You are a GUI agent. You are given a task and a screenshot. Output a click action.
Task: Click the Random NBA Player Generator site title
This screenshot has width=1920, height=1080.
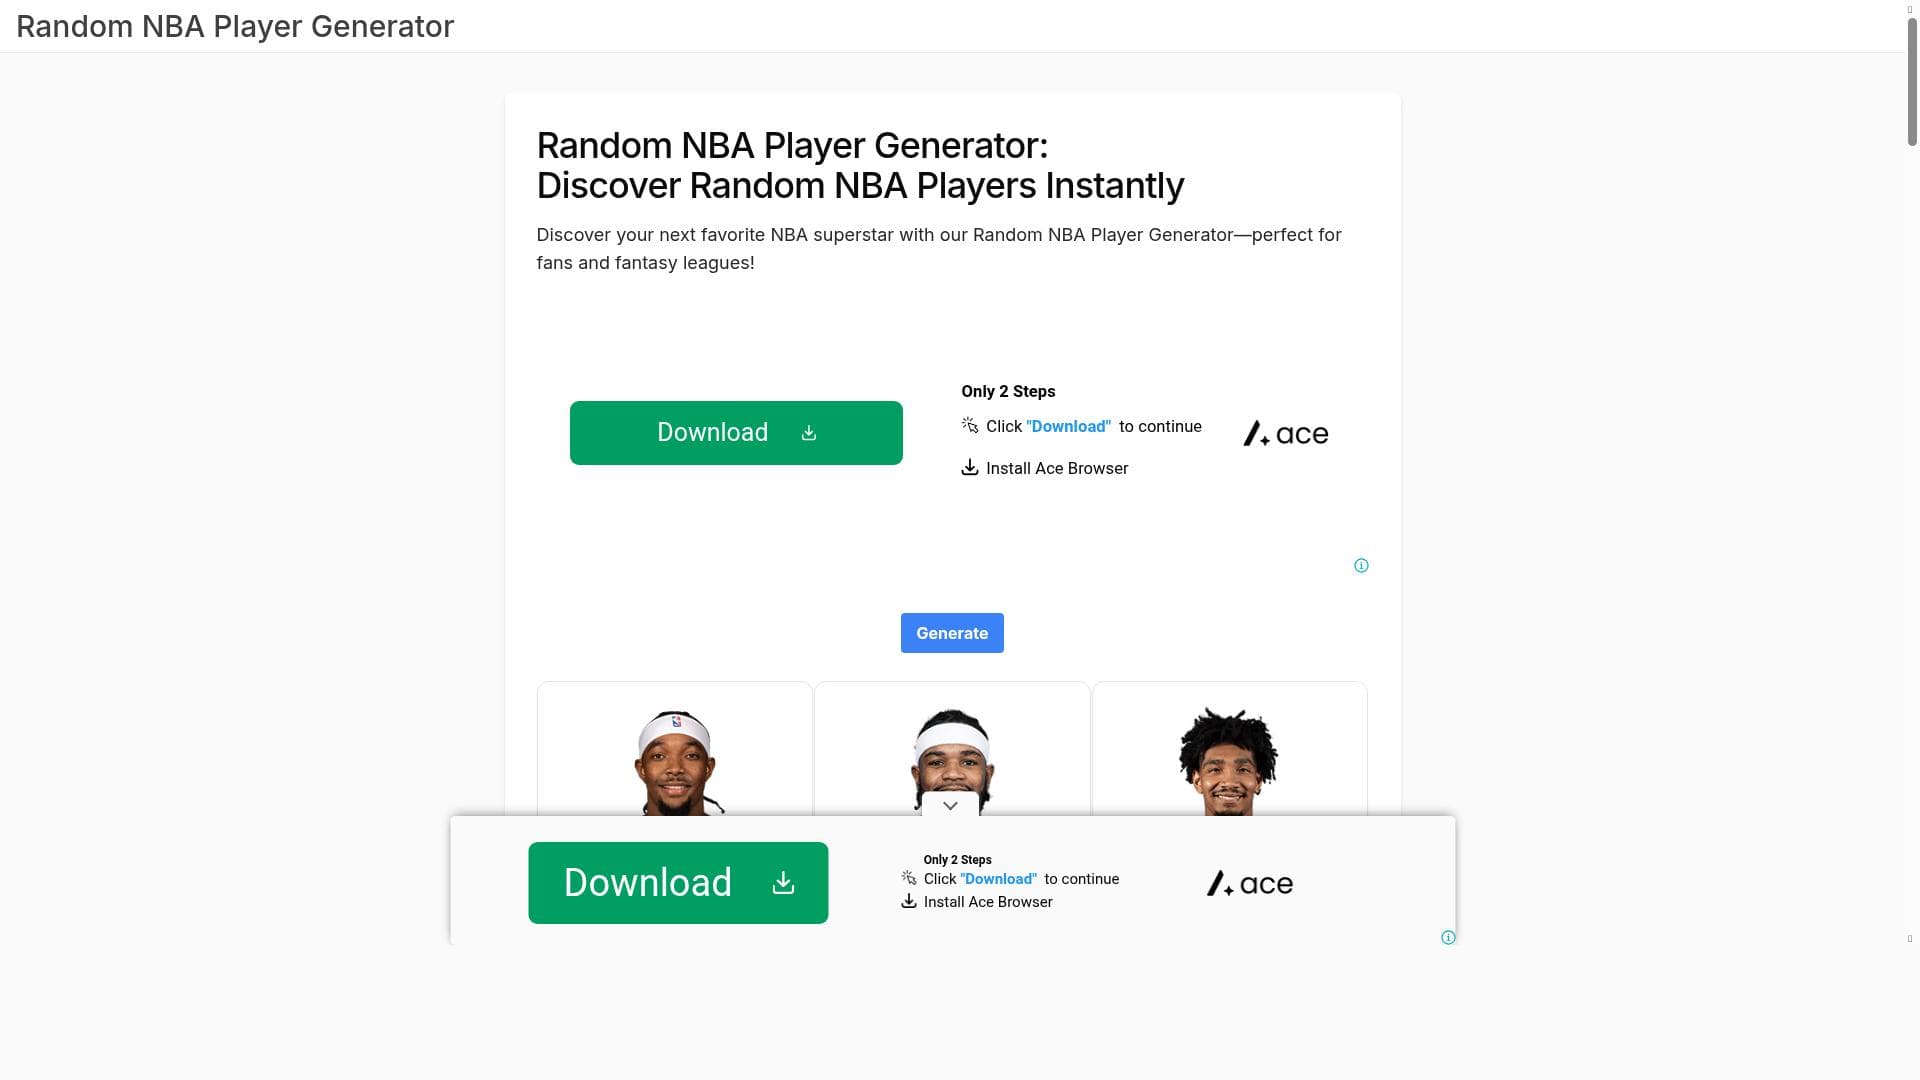(235, 26)
